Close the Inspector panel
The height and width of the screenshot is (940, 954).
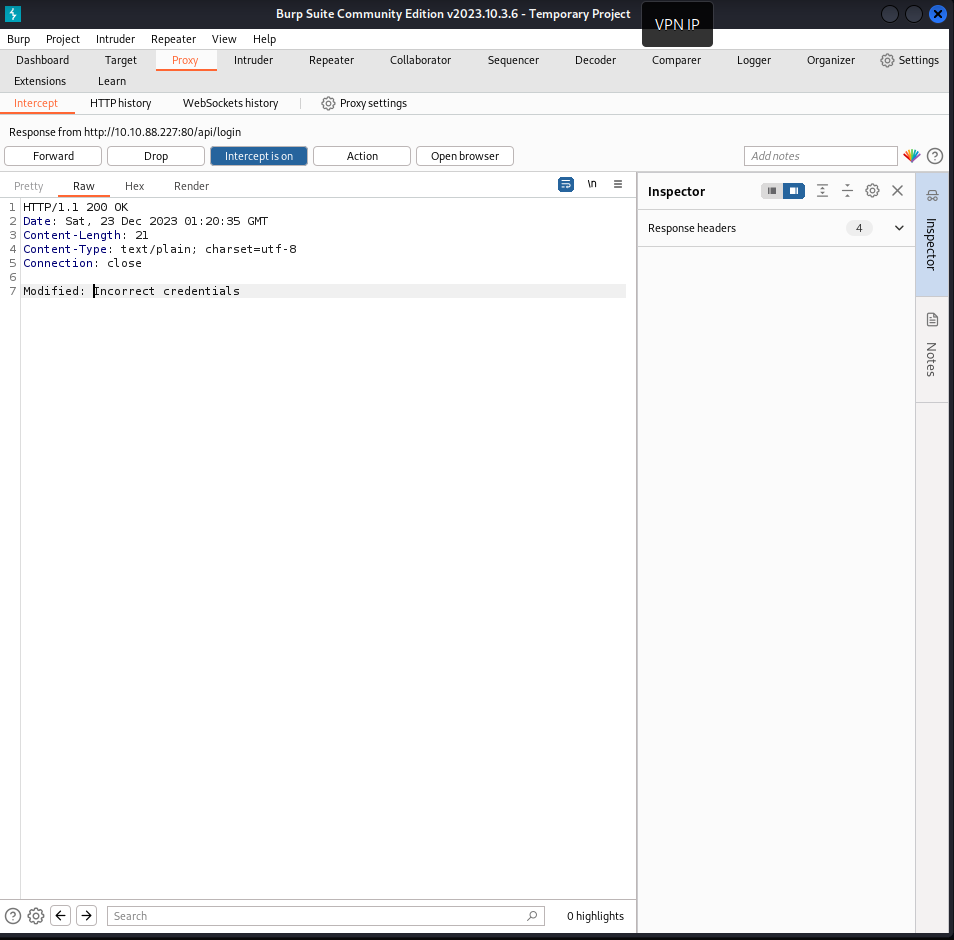pos(897,191)
